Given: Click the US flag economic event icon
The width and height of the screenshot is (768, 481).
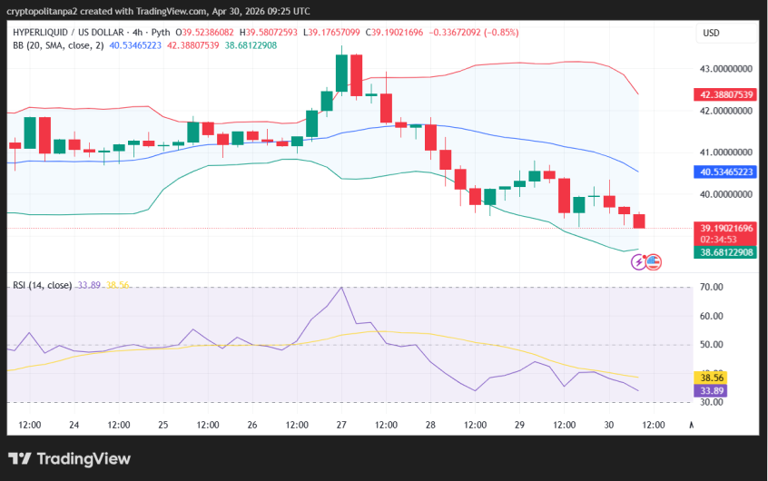Looking at the screenshot, I should tap(653, 263).
